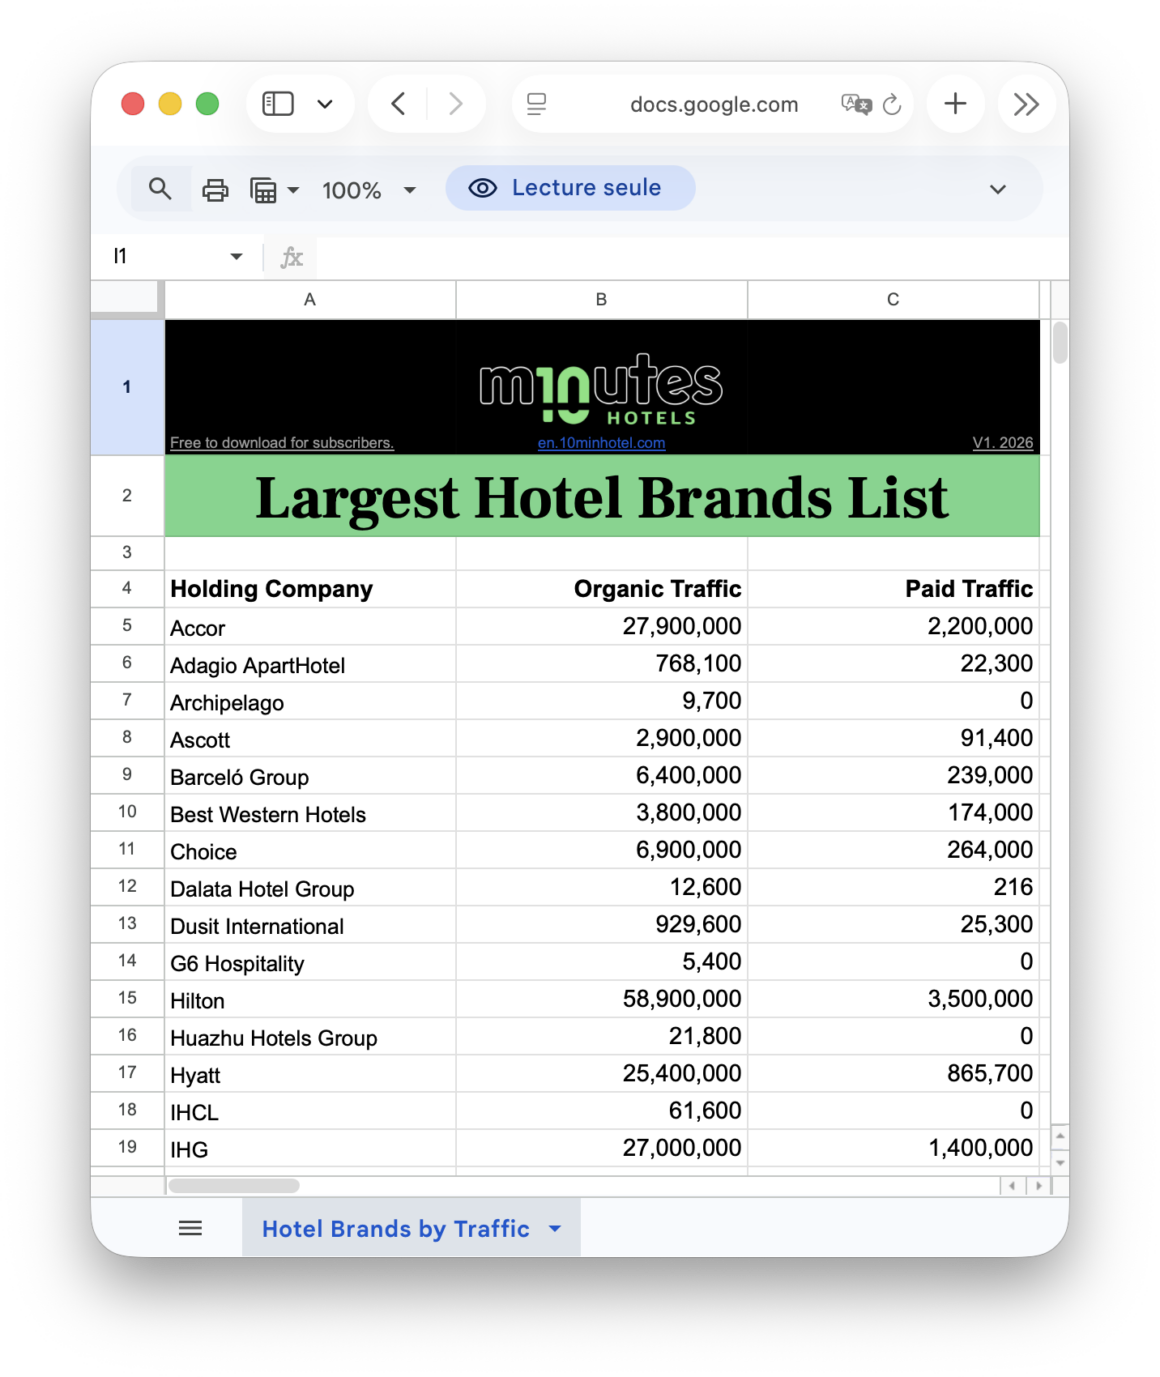The image size is (1160, 1377).
Task: Select the Hotel Brands by Traffic sheet tab
Action: (395, 1229)
